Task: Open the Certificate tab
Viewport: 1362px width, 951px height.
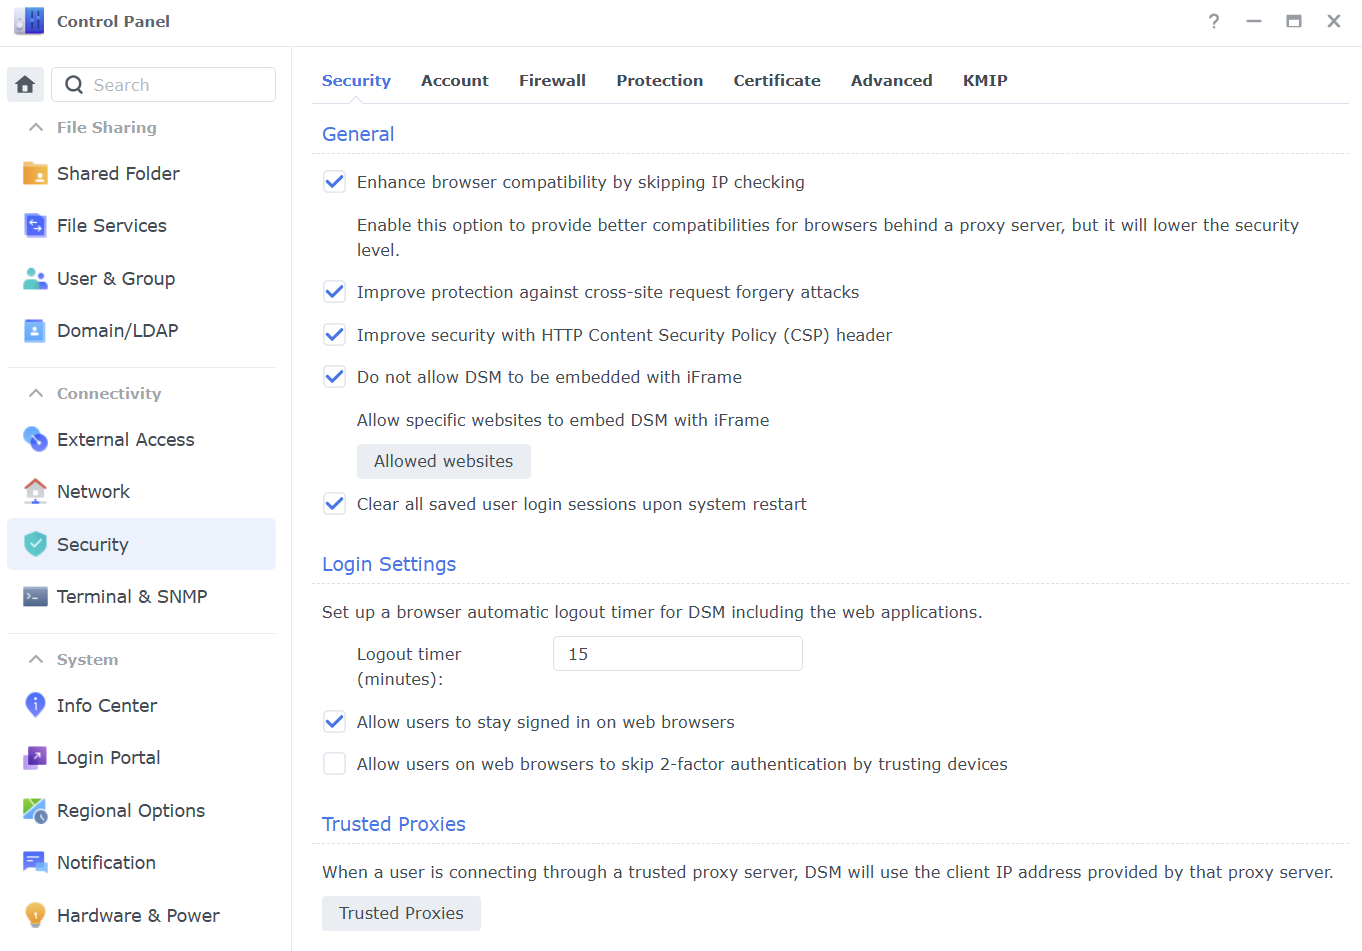Action: (777, 80)
